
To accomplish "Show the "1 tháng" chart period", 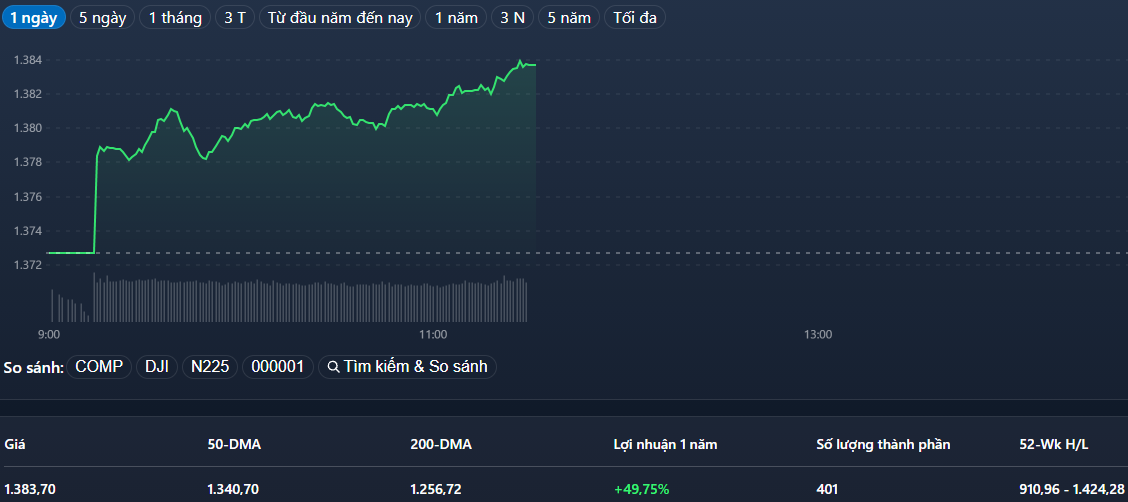I will 175,18.
